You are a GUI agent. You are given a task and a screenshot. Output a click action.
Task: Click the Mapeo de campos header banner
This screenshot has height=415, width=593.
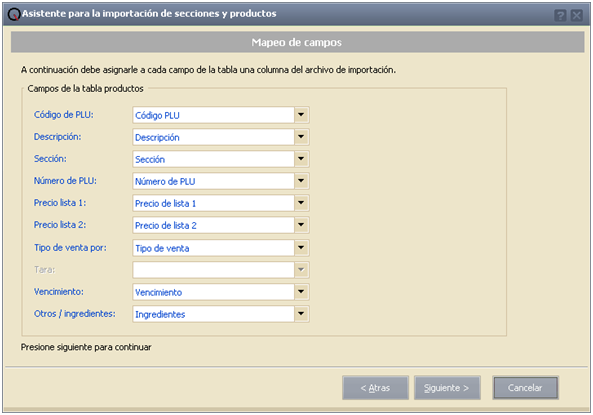pyautogui.click(x=297, y=42)
